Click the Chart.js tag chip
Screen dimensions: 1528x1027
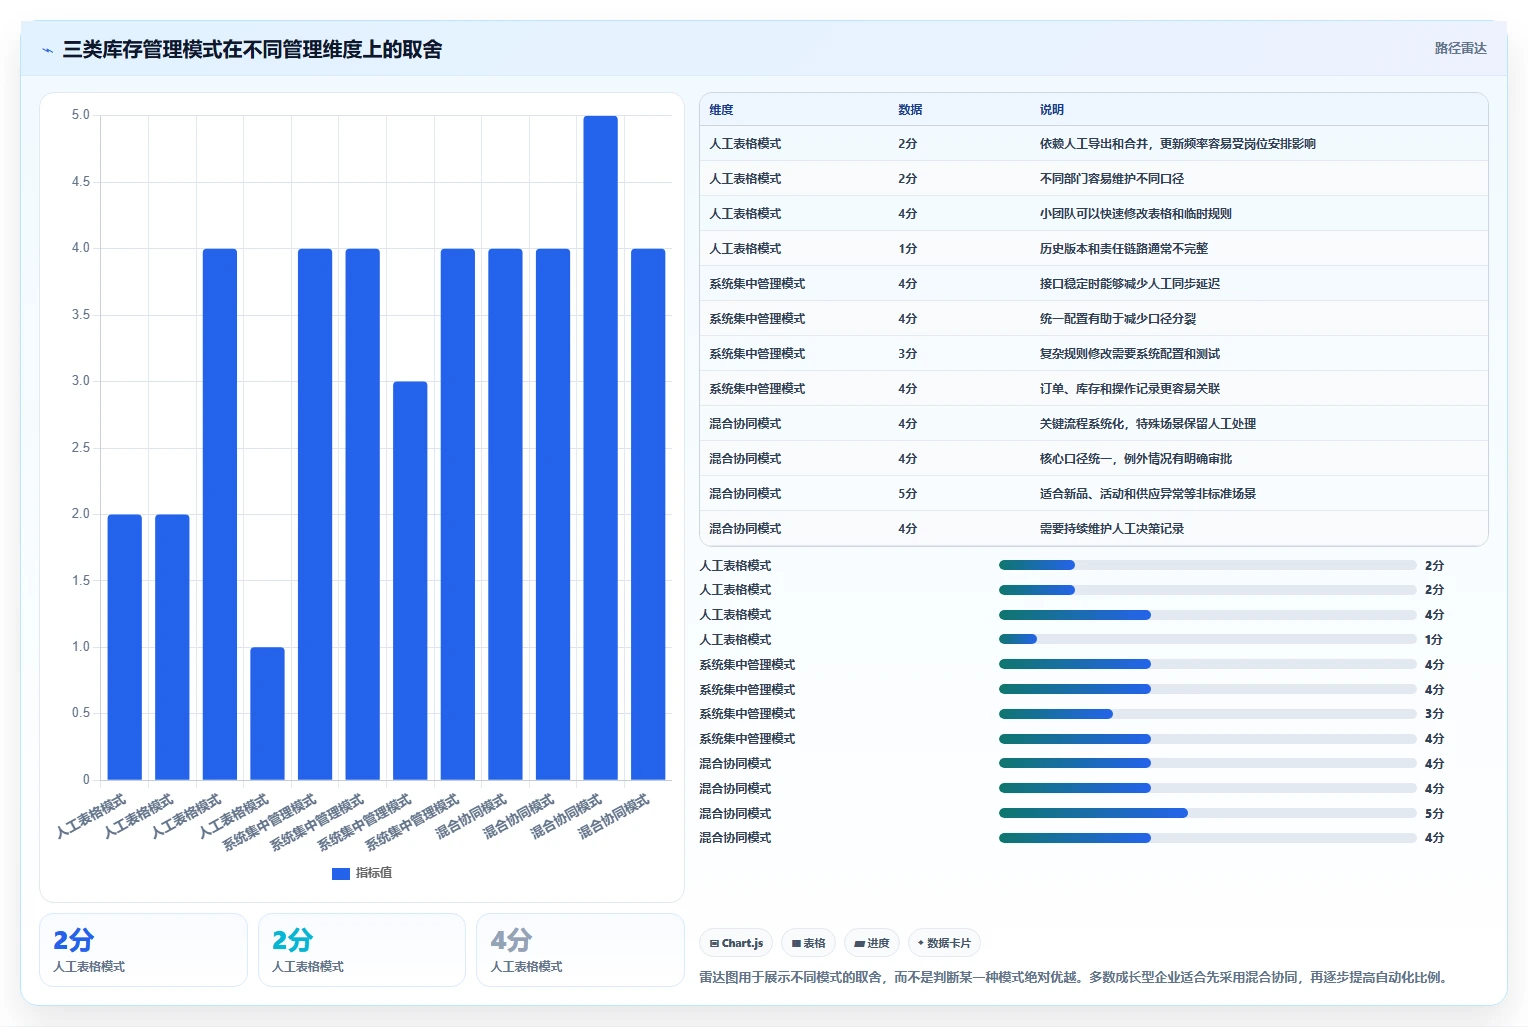[x=736, y=943]
